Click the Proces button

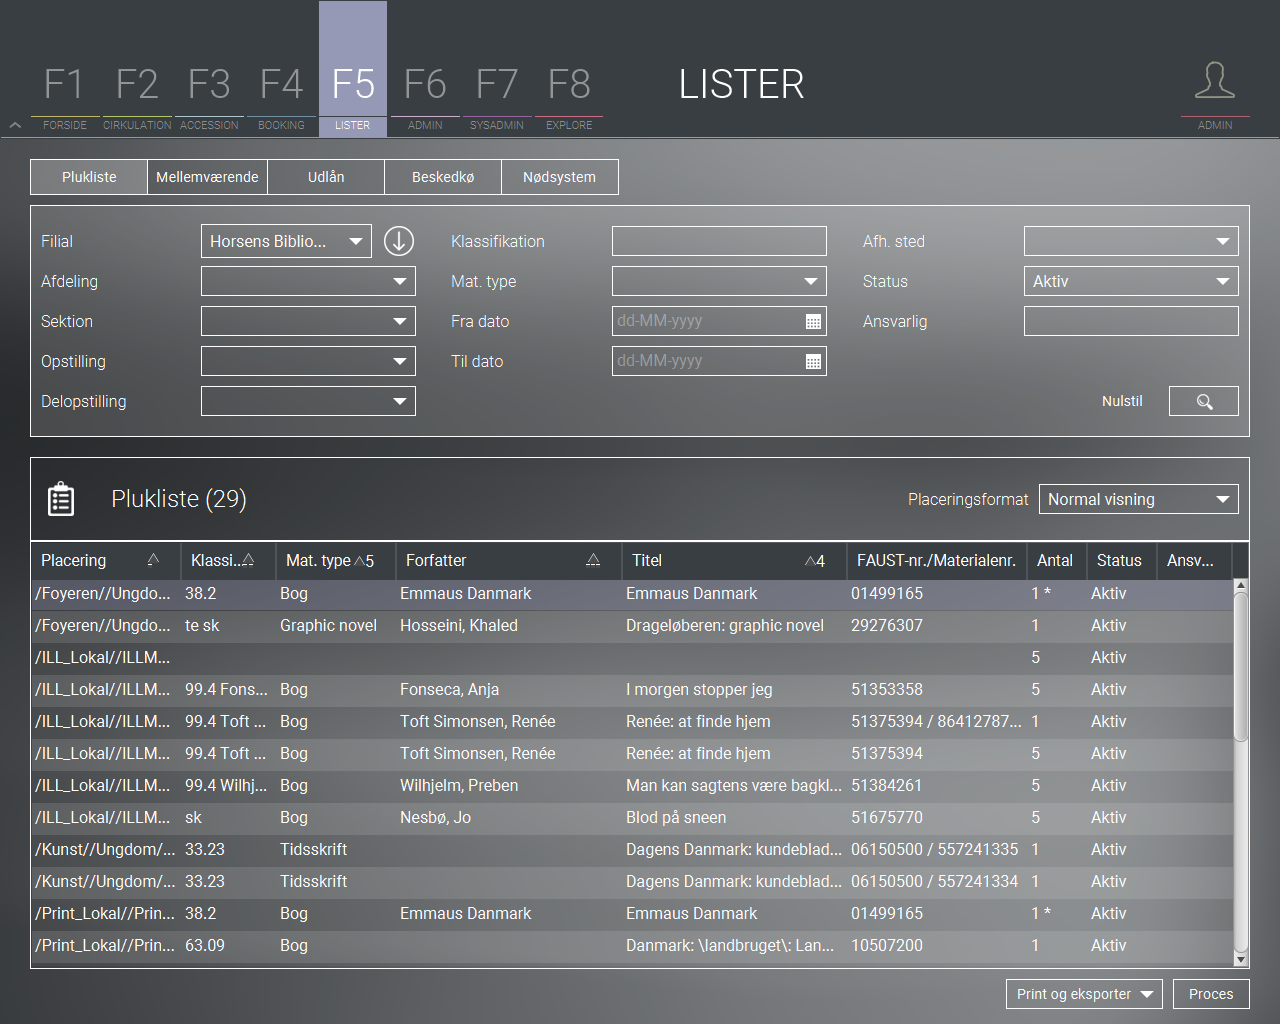click(x=1211, y=994)
